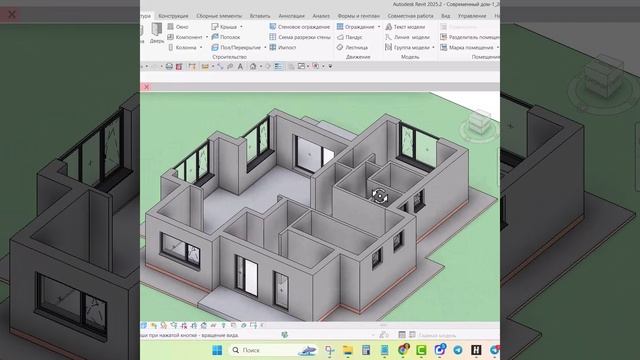
Task: Expand the Компонент dropdown arrow
Action: click(207, 37)
